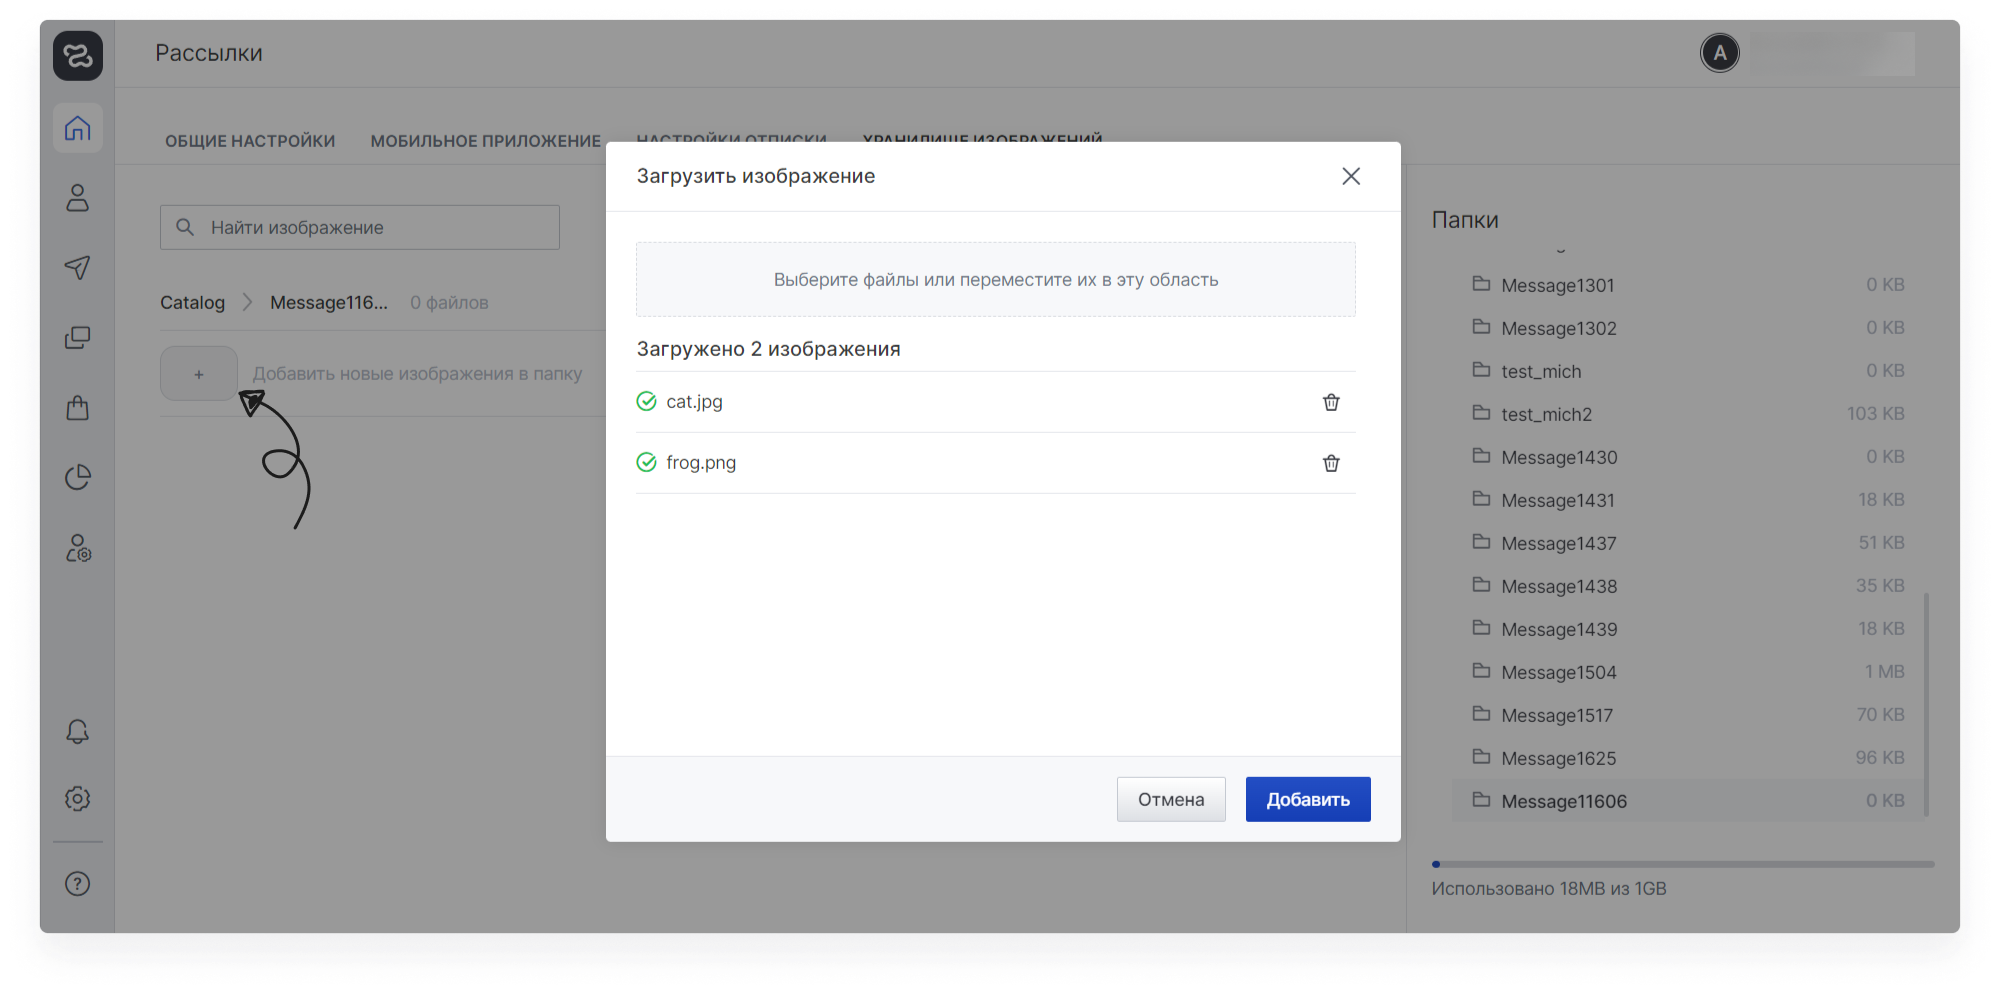This screenshot has height=993, width=2000.
Task: Select folder Message11606
Action: (1688, 801)
